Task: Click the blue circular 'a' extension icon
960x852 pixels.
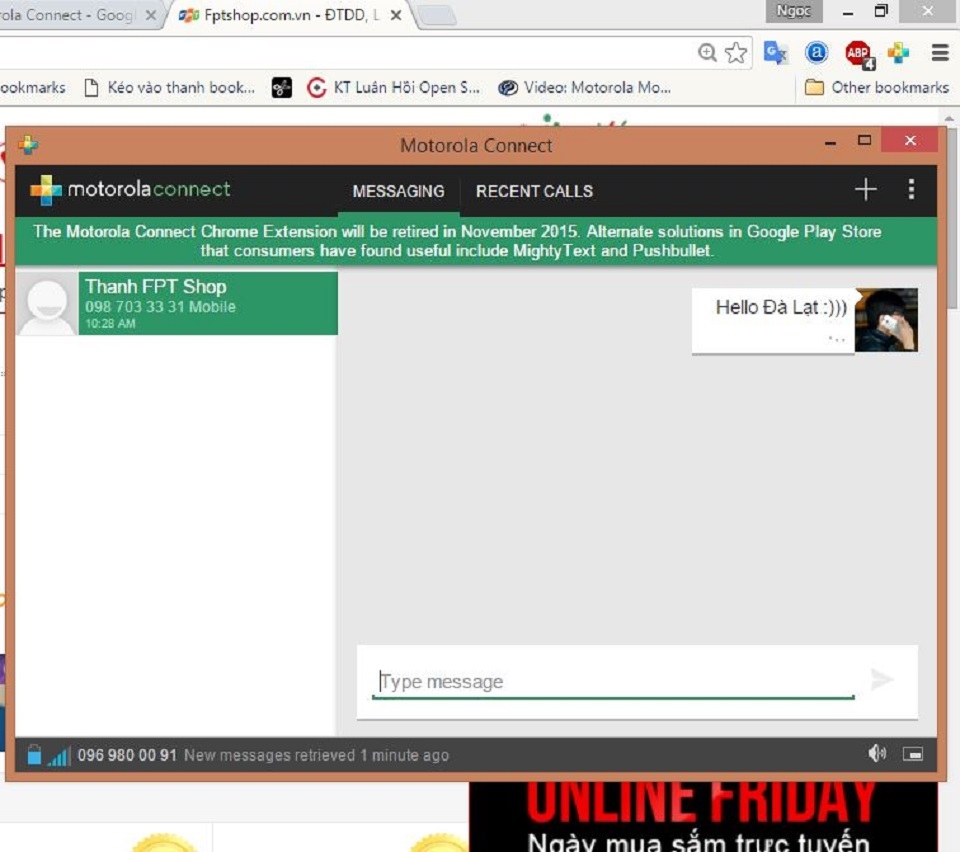Action: pyautogui.click(x=816, y=53)
